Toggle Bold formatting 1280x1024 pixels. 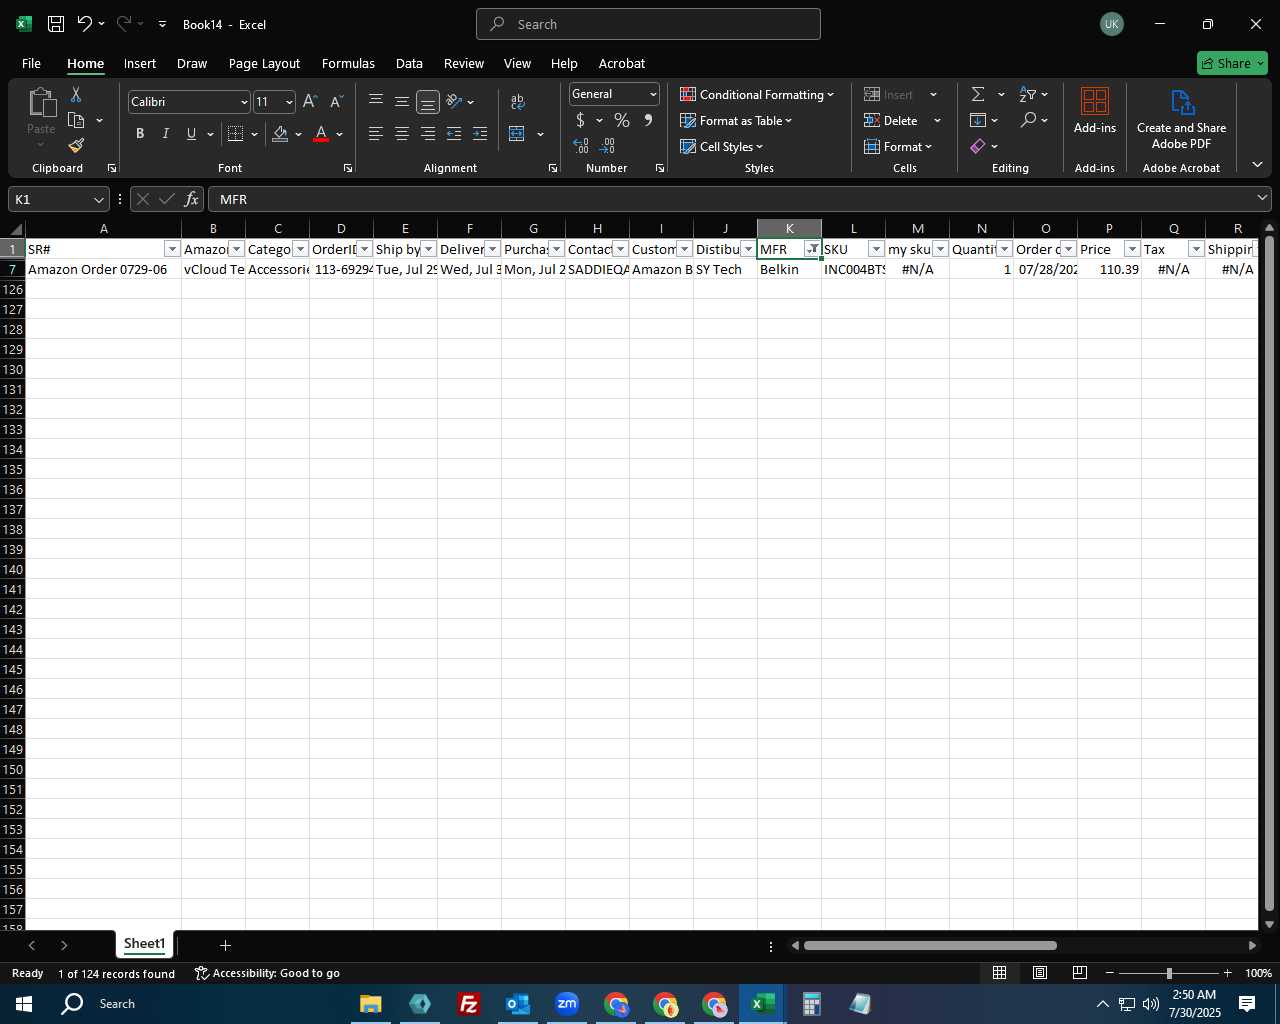(x=140, y=133)
